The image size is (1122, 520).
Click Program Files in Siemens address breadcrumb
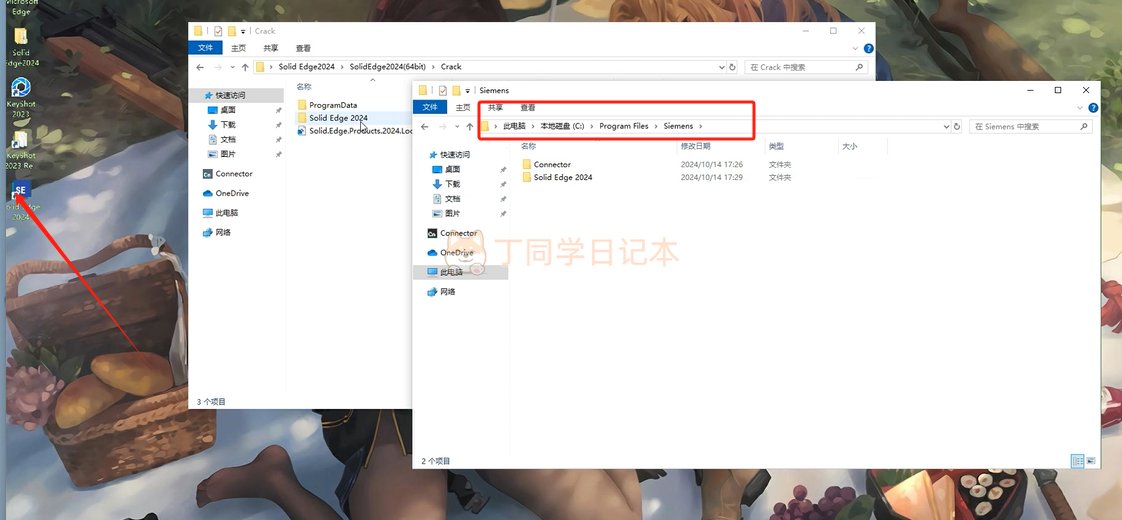(x=624, y=126)
